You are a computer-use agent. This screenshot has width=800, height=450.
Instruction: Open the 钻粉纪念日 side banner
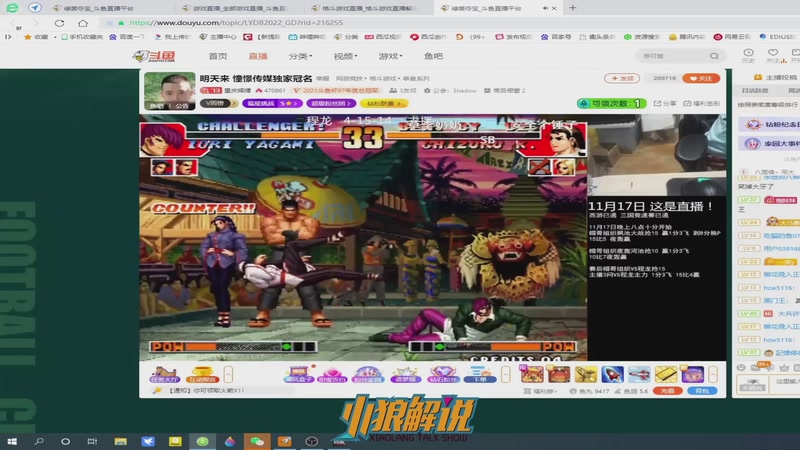coord(769,124)
